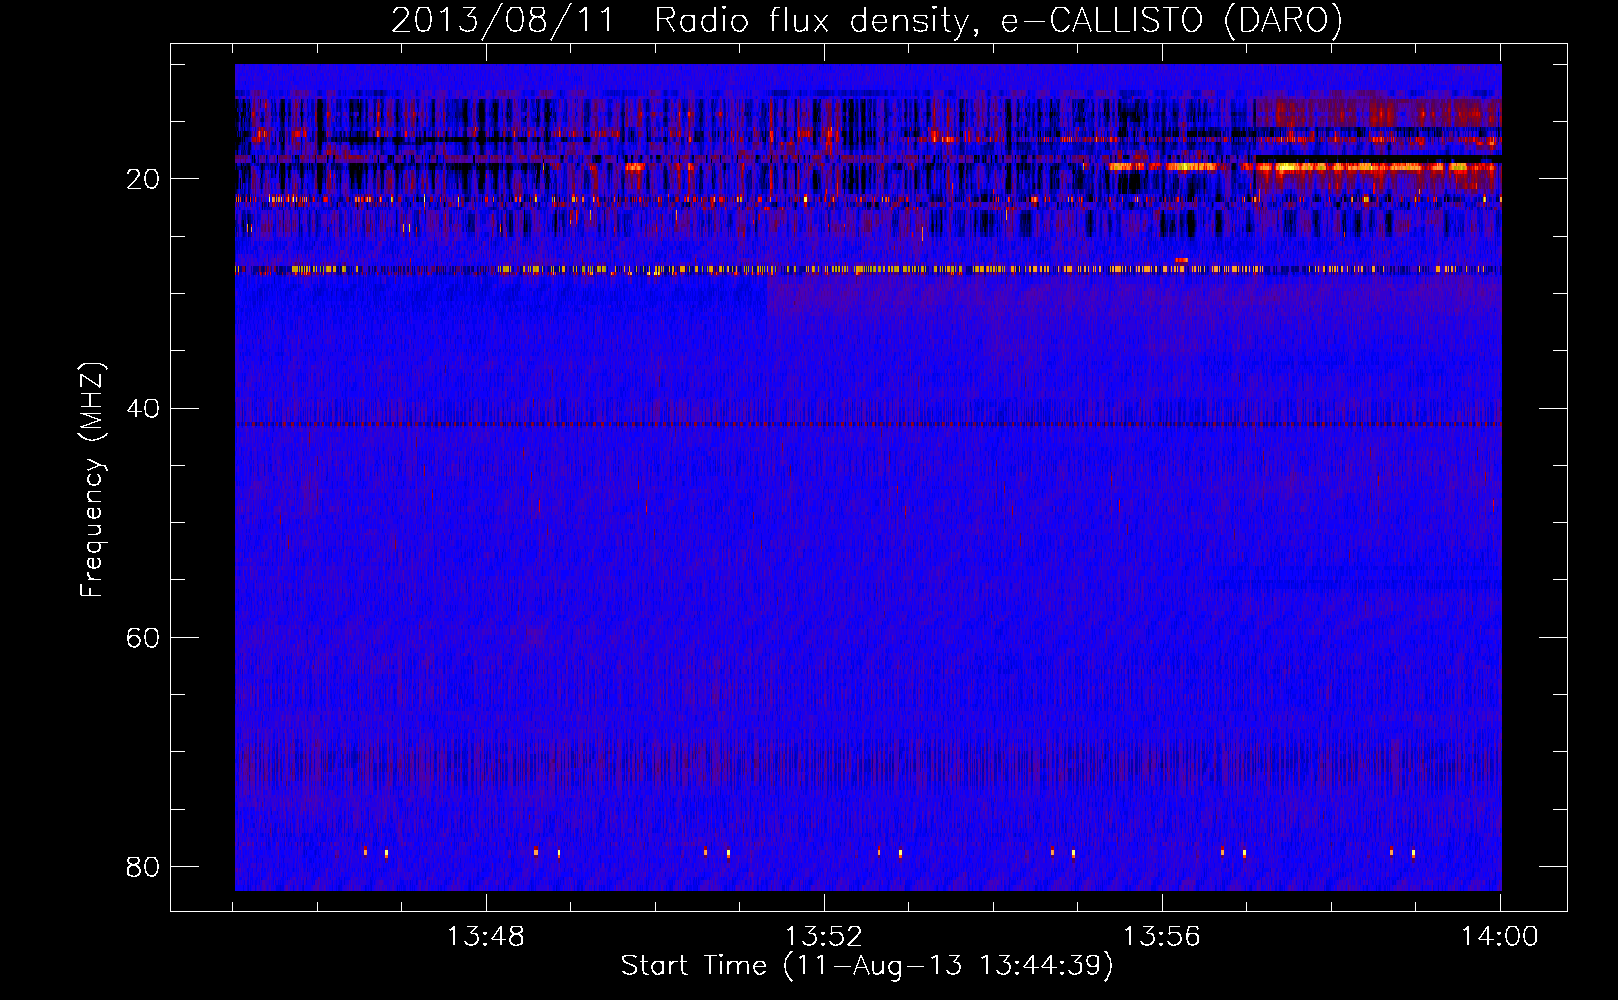Click the 'Frequency (MHZ)' axis label
1618x1000 pixels.
coord(92,480)
